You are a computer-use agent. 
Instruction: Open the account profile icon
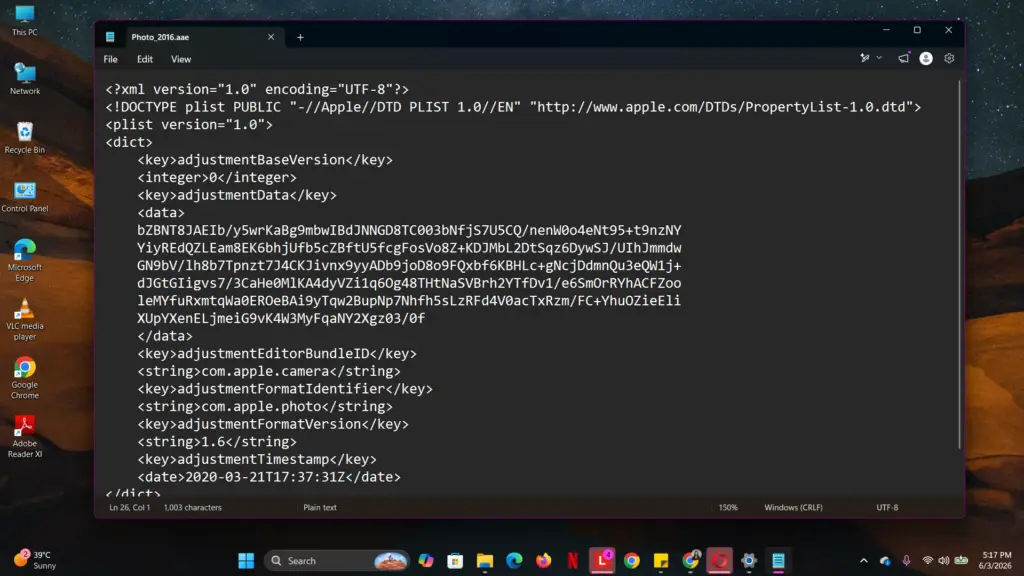[926, 58]
